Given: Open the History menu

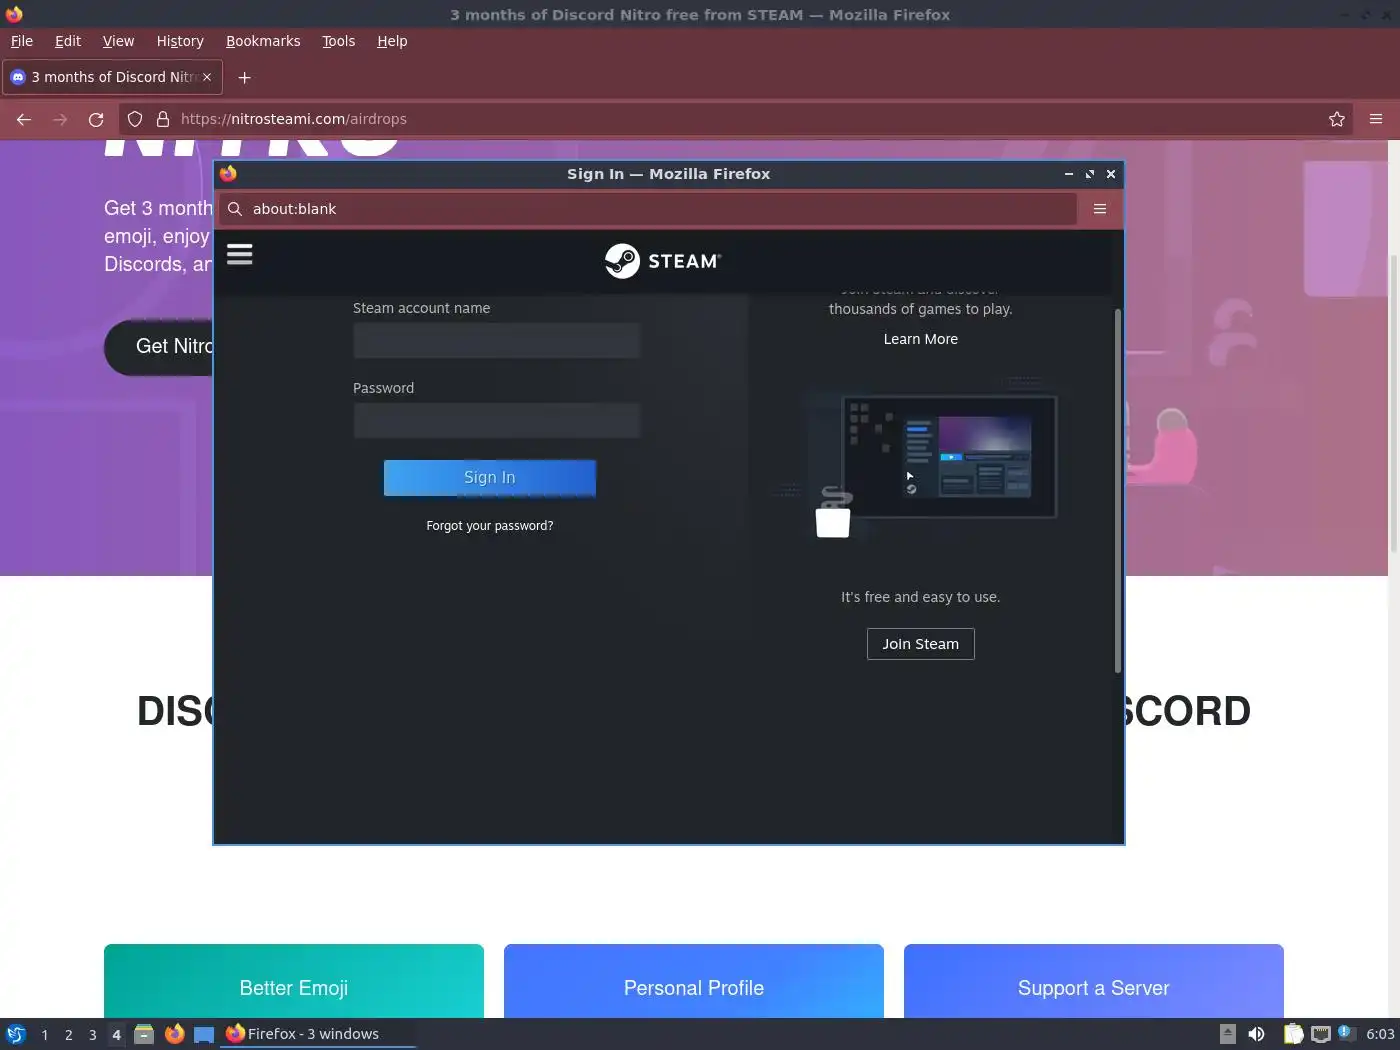Looking at the screenshot, I should pos(180,41).
